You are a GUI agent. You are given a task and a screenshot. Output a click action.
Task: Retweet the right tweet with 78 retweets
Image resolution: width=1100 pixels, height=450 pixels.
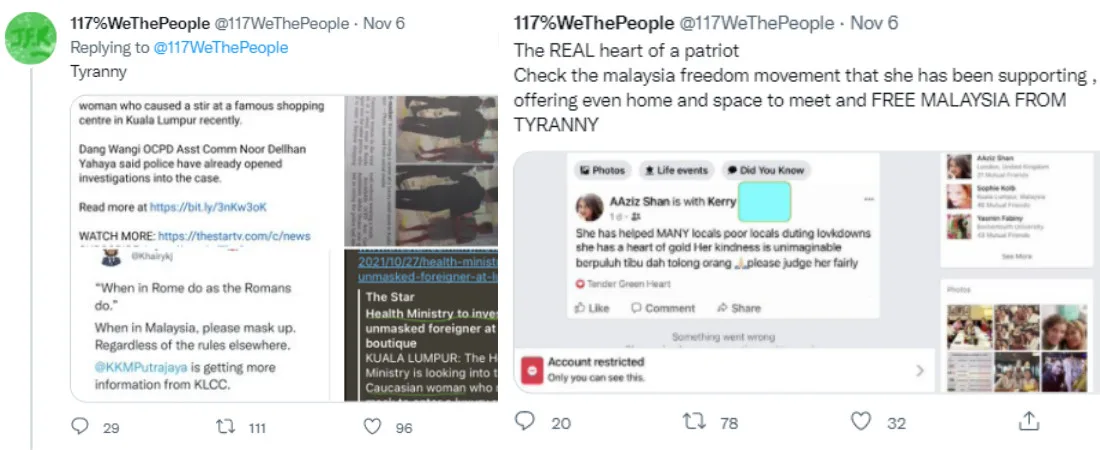coord(695,421)
